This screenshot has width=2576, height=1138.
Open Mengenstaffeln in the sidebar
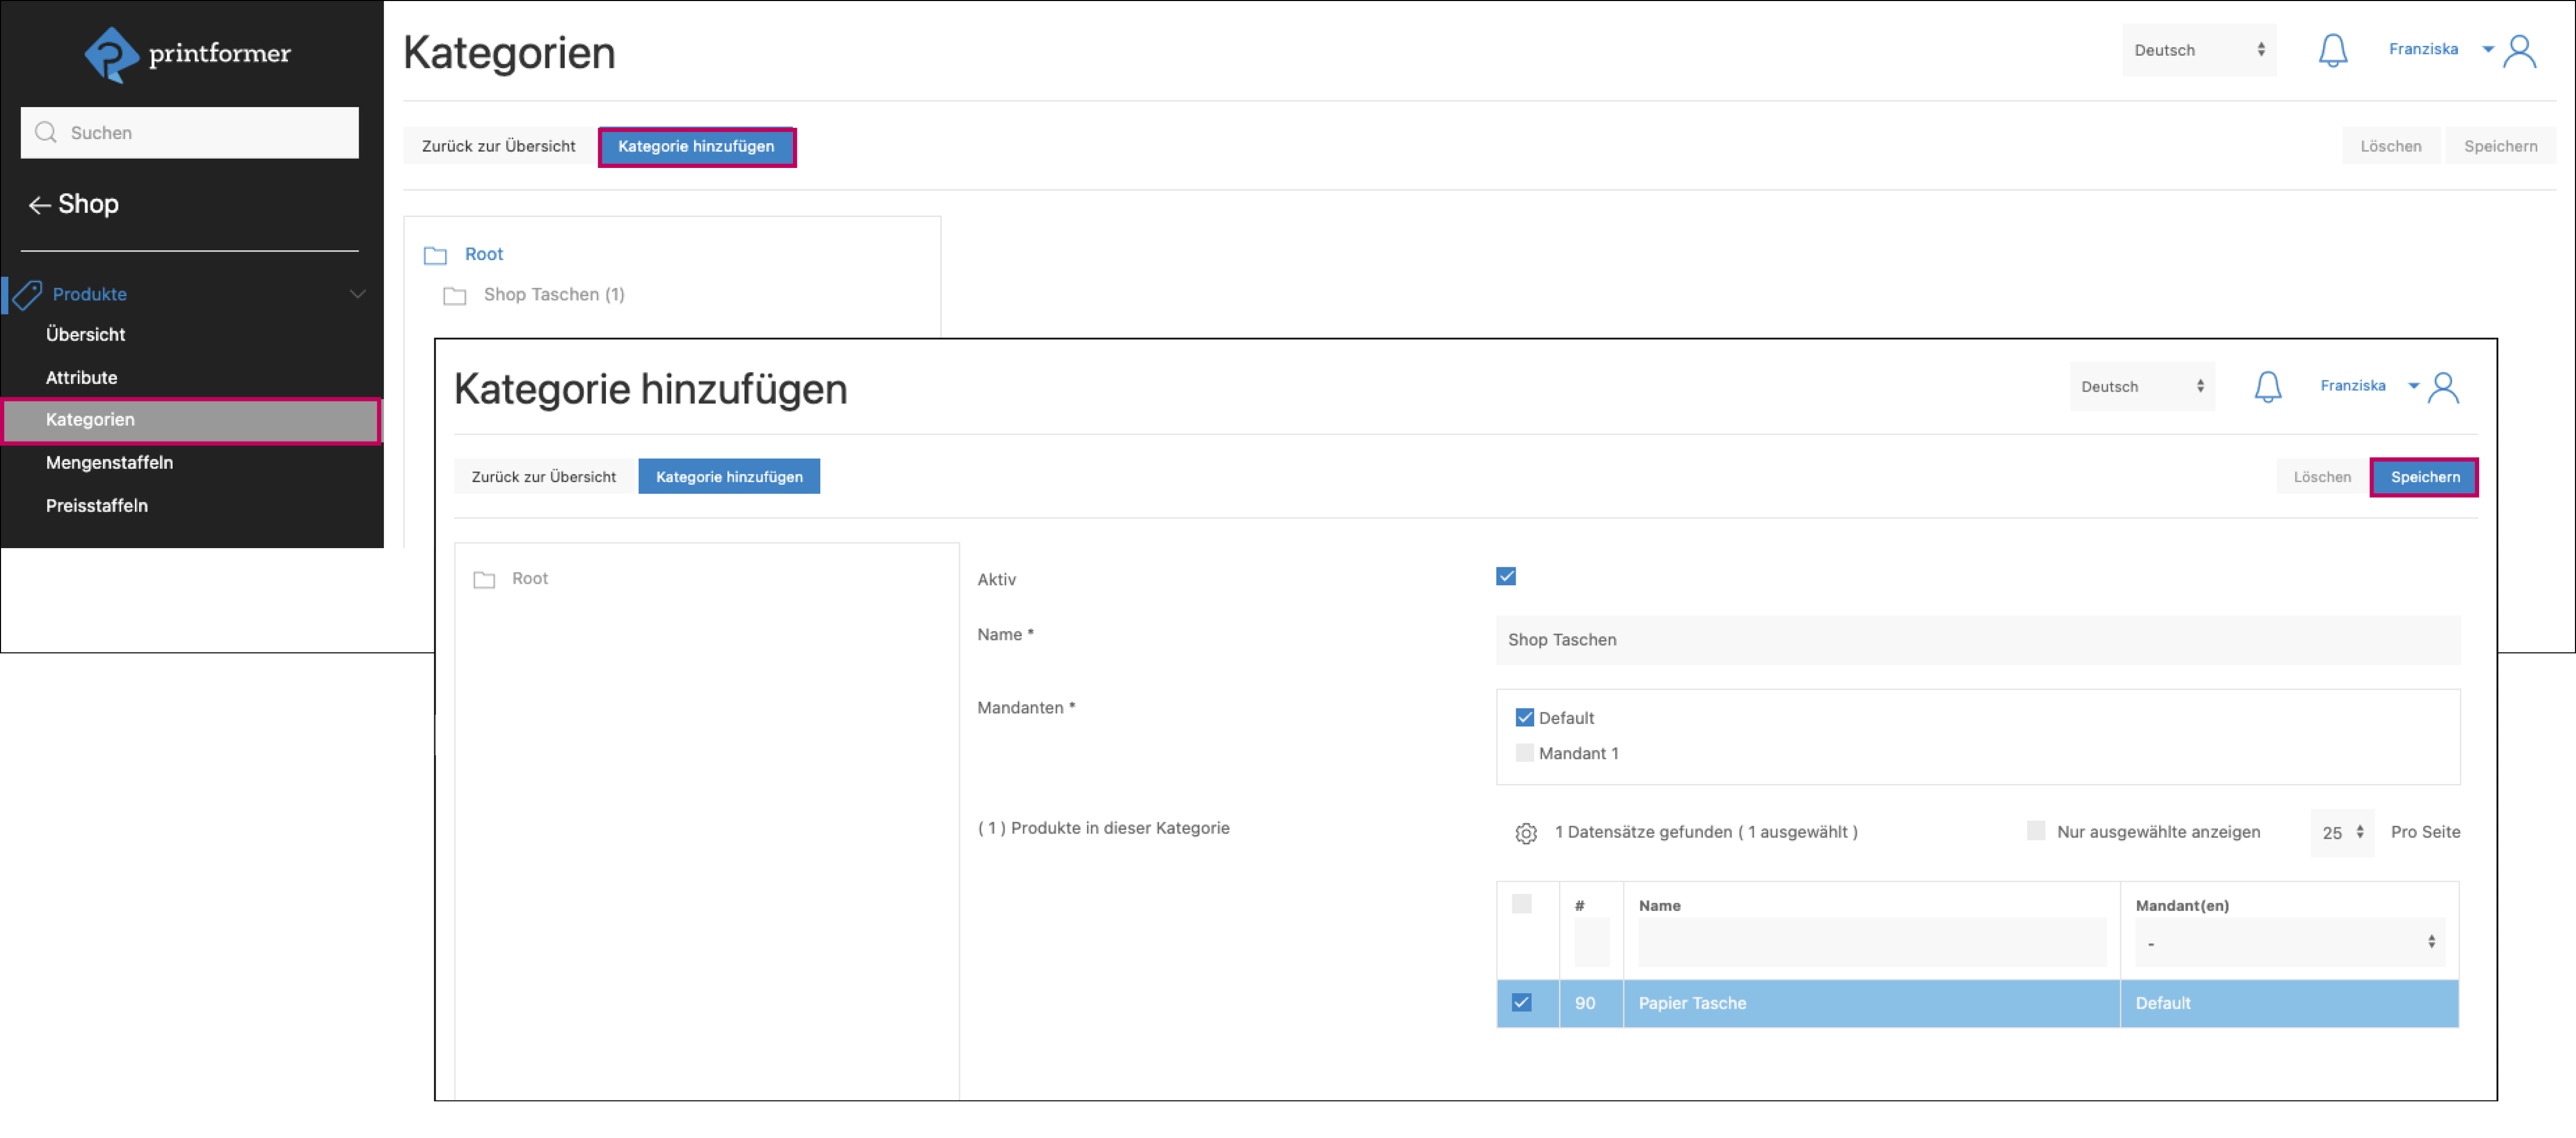click(x=109, y=462)
